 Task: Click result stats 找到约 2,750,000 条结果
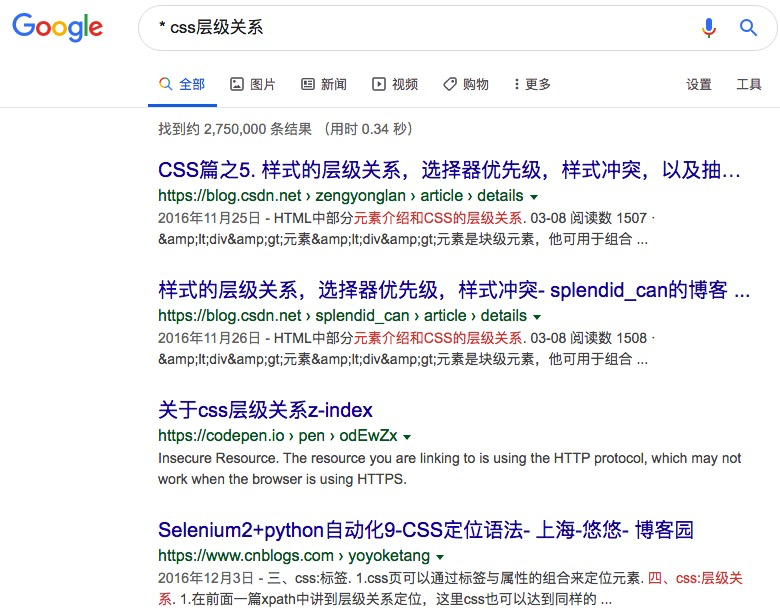tap(235, 129)
